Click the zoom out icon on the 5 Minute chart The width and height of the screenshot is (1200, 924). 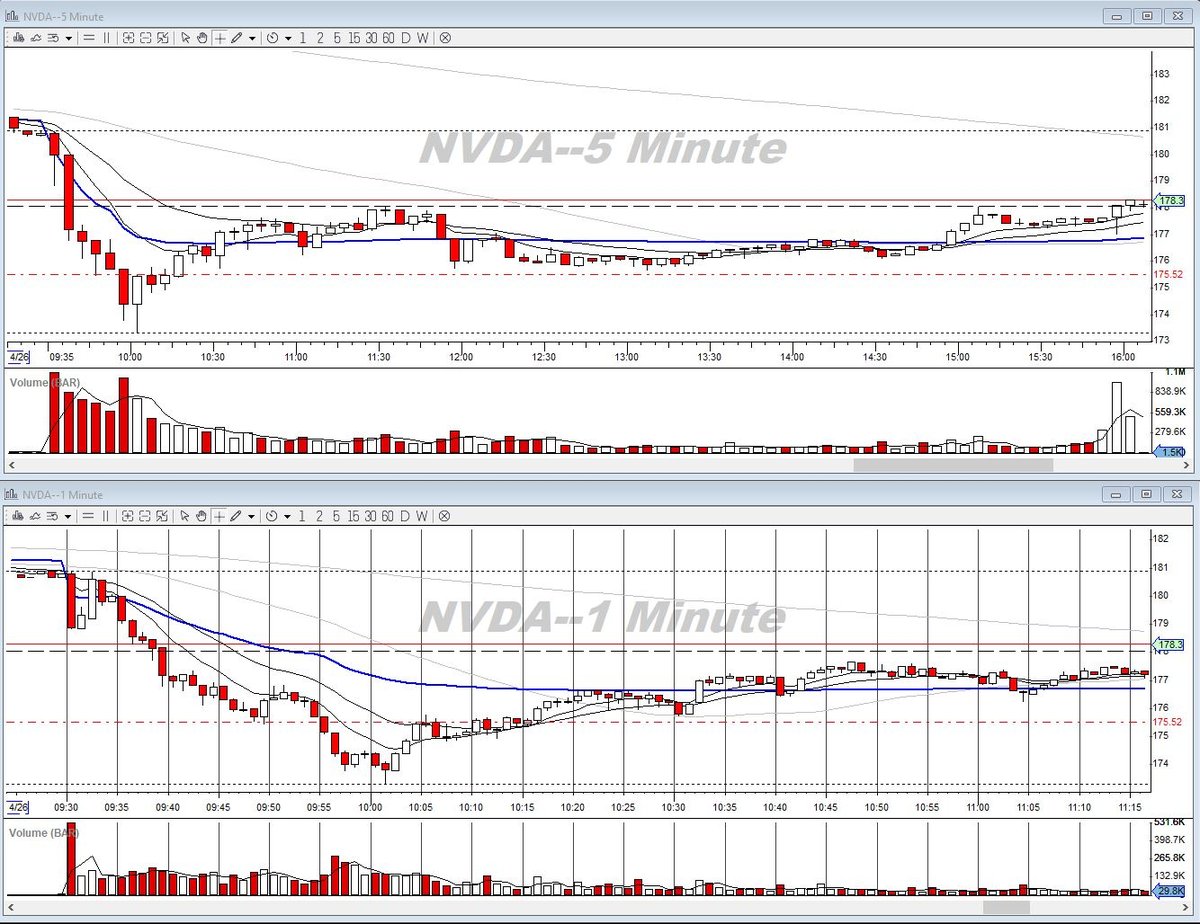146,37
